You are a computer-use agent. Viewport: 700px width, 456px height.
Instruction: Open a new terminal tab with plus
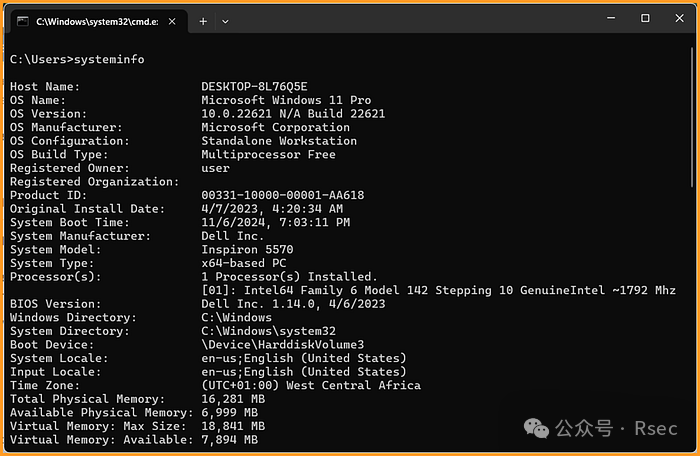click(203, 20)
